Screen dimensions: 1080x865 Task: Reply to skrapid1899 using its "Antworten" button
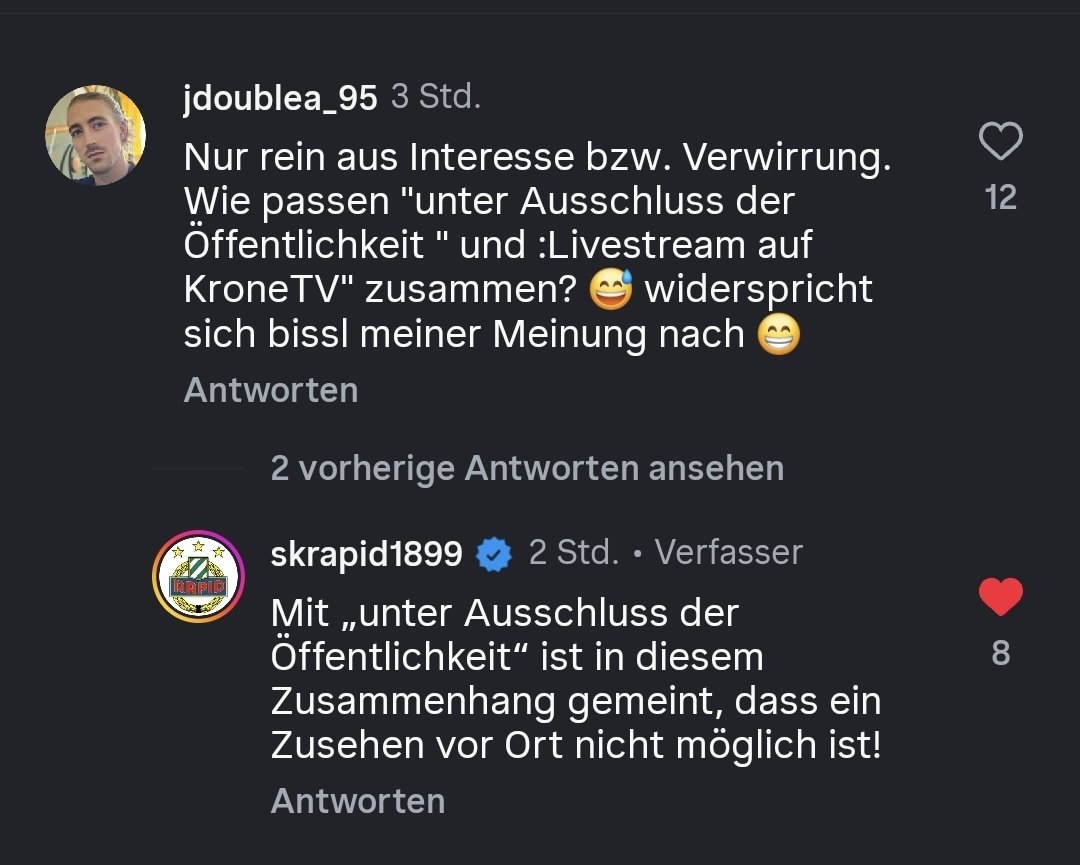pos(357,801)
